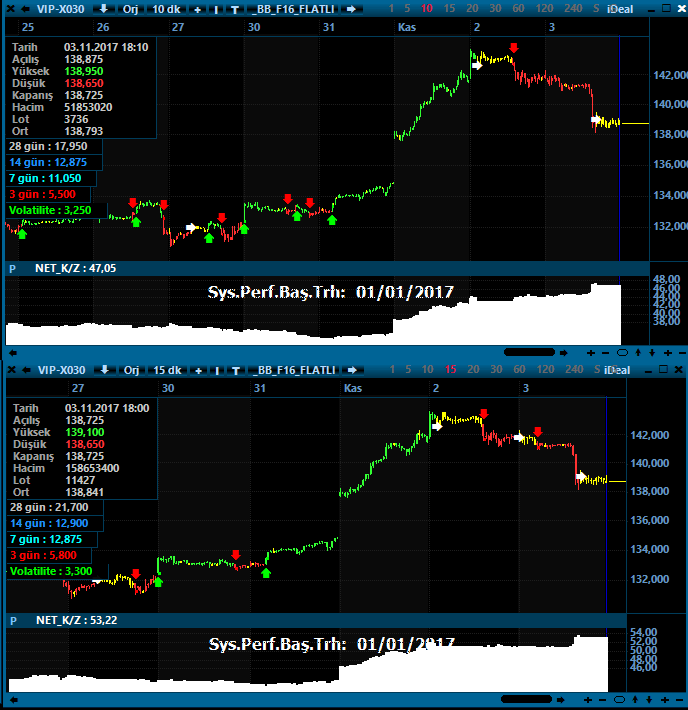The width and height of the screenshot is (688, 710).
Task: Click the right arrow after _BB_F16_FLATLI in the 15 dk chart
Action: tap(352, 370)
